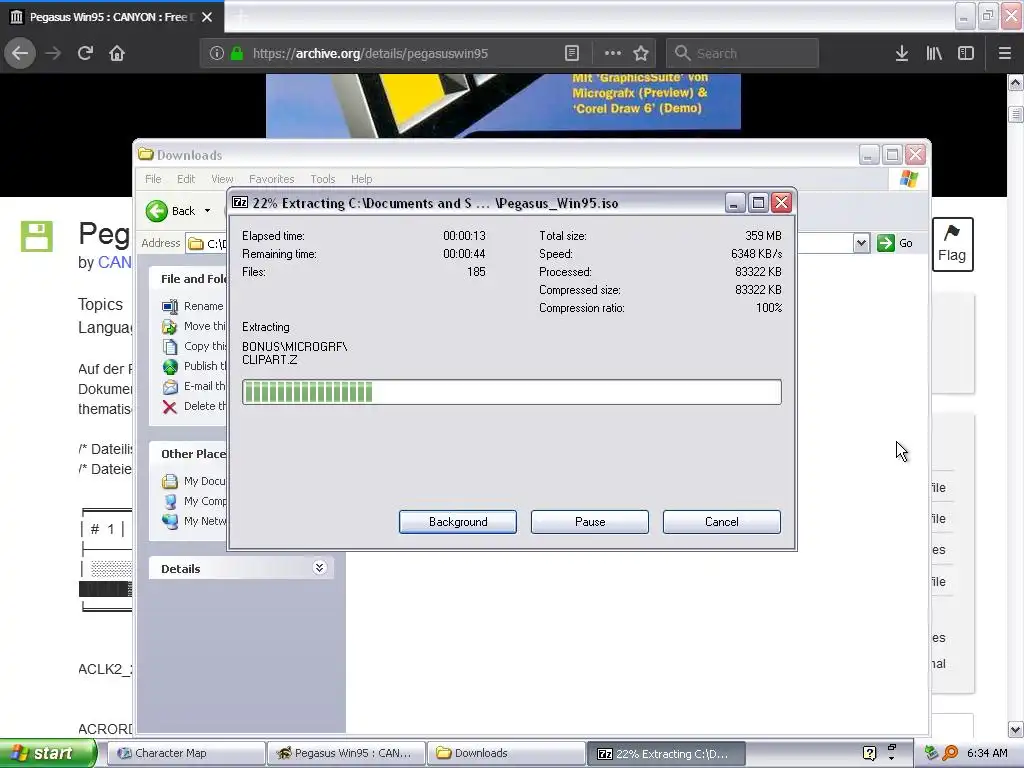Open Firefox library icon
The height and width of the screenshot is (768, 1024).
tap(934, 54)
